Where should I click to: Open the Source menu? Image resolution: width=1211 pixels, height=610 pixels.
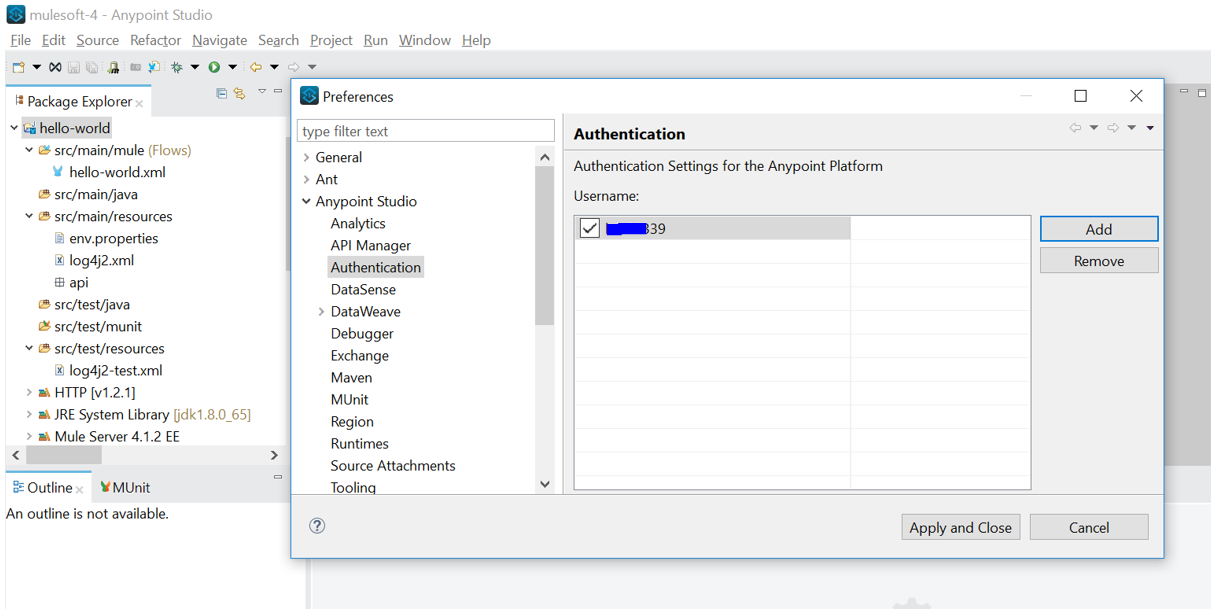(x=97, y=40)
